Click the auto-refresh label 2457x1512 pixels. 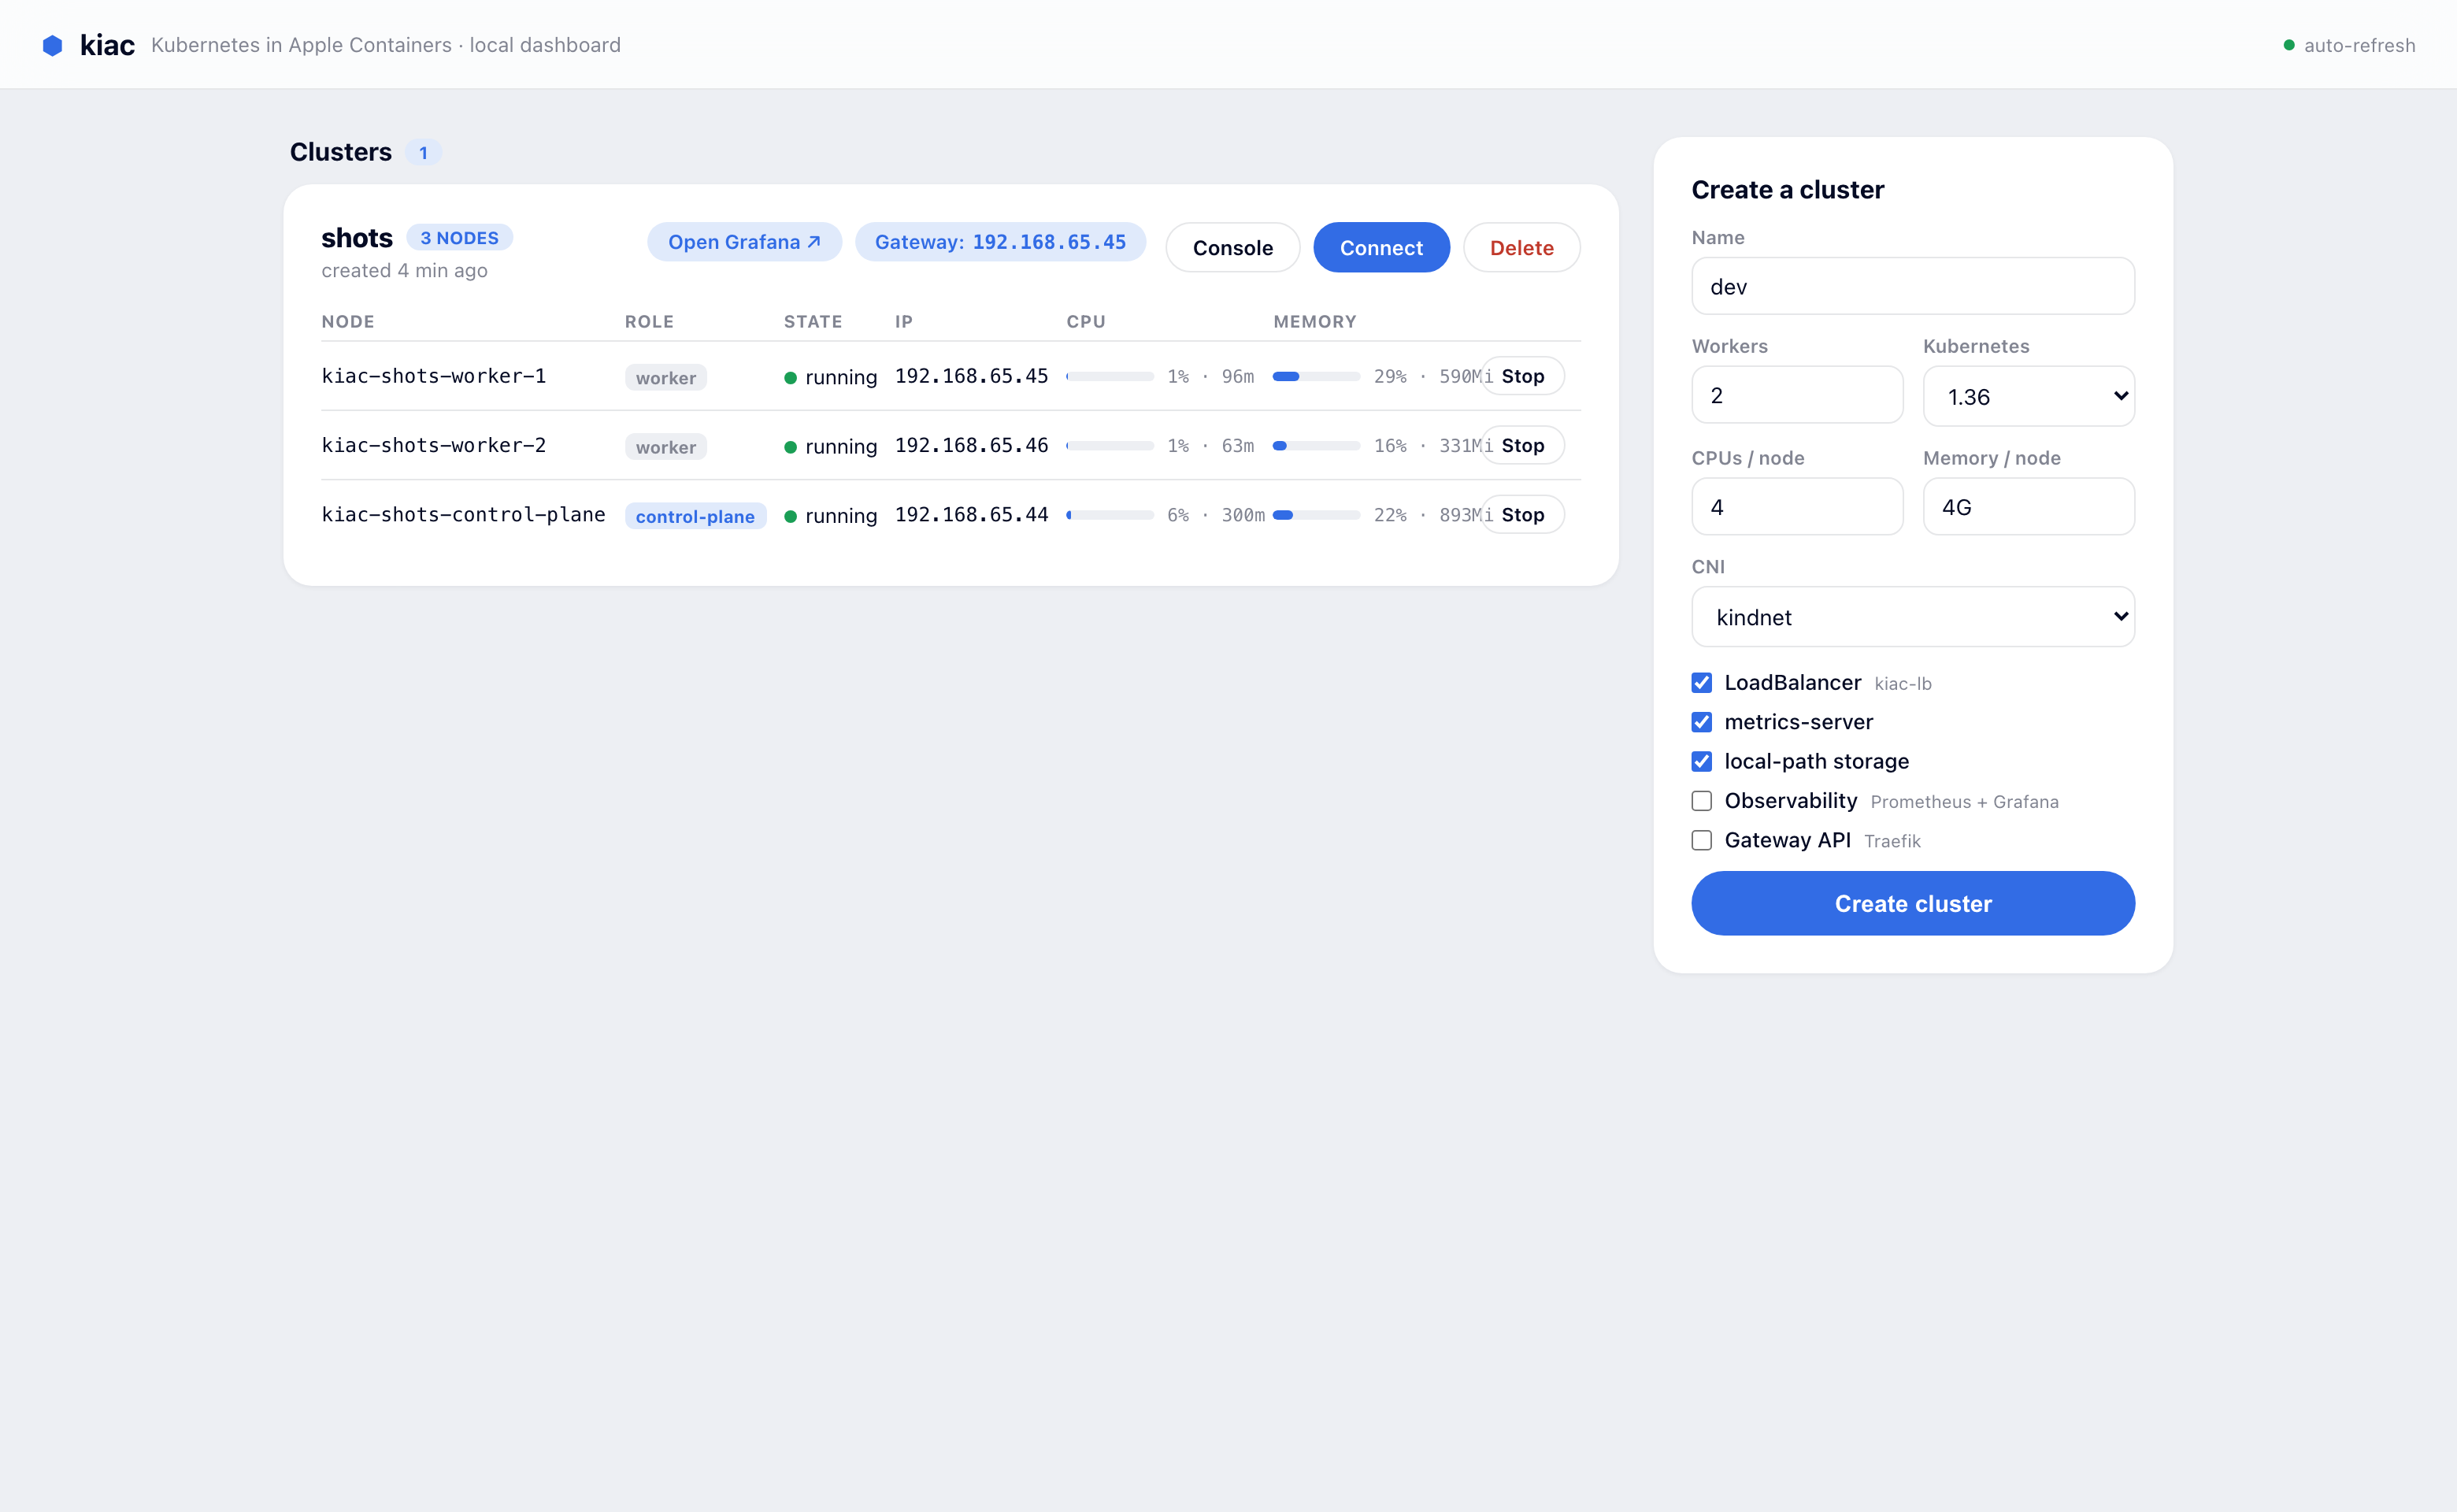[x=2359, y=45]
